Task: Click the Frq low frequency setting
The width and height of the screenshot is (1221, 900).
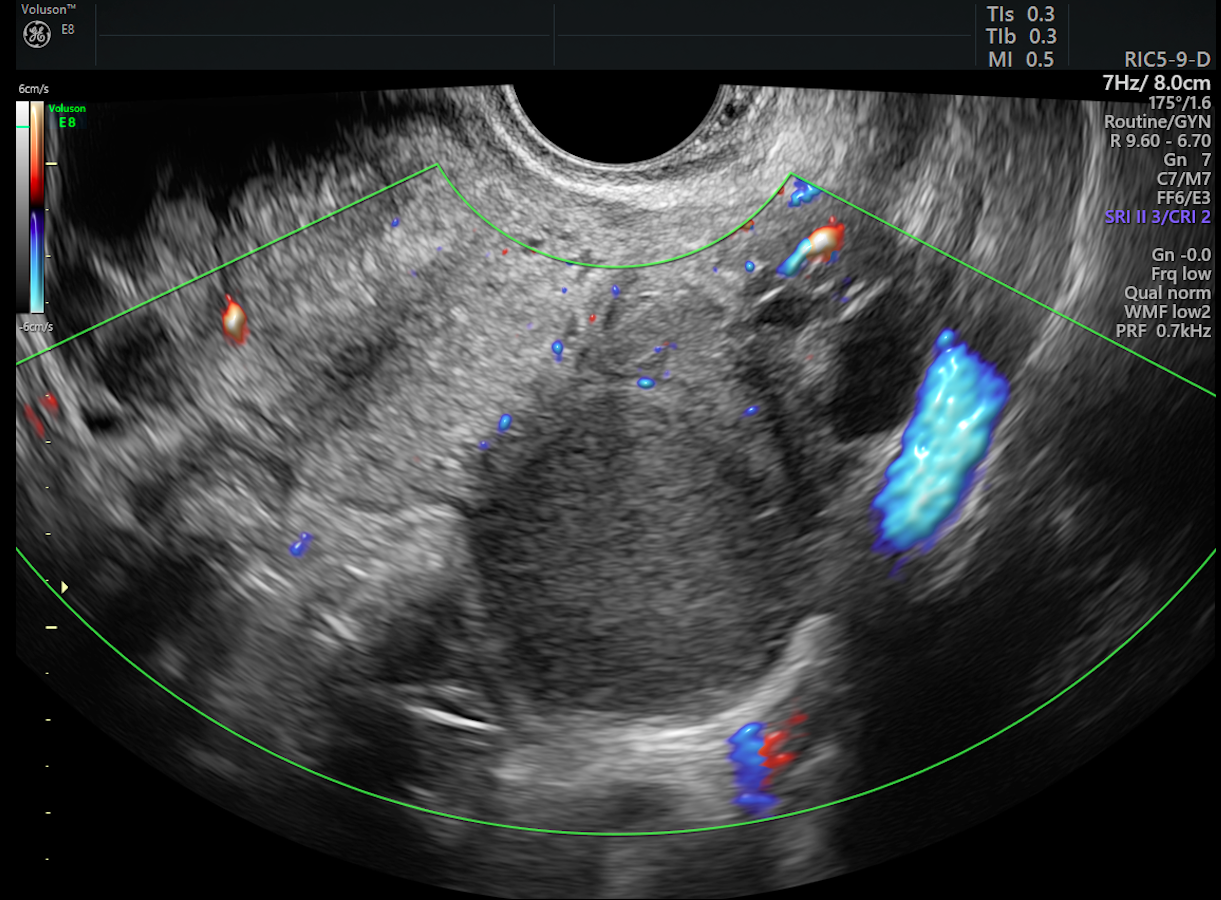Action: tap(1181, 273)
